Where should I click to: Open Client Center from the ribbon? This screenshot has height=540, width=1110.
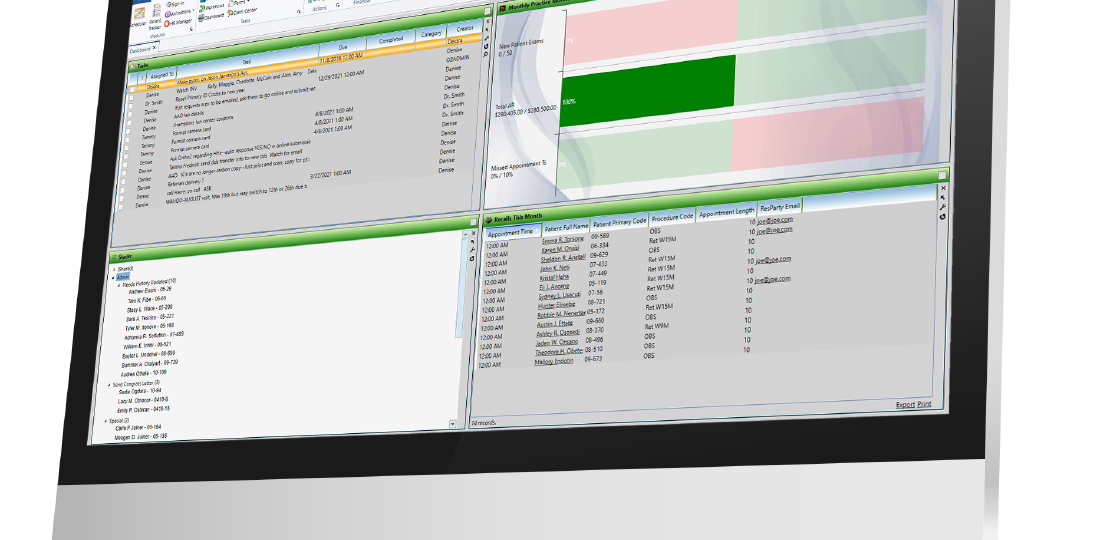pyautogui.click(x=243, y=12)
